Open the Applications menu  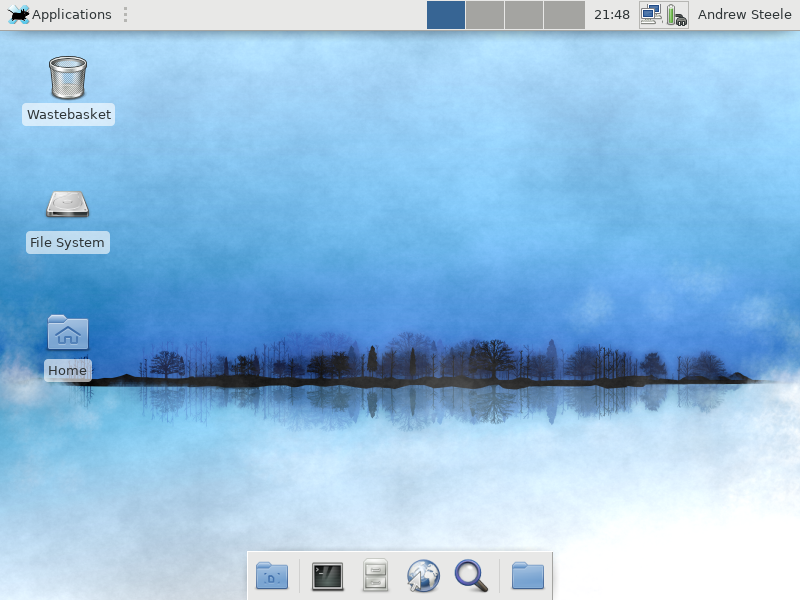tap(60, 15)
